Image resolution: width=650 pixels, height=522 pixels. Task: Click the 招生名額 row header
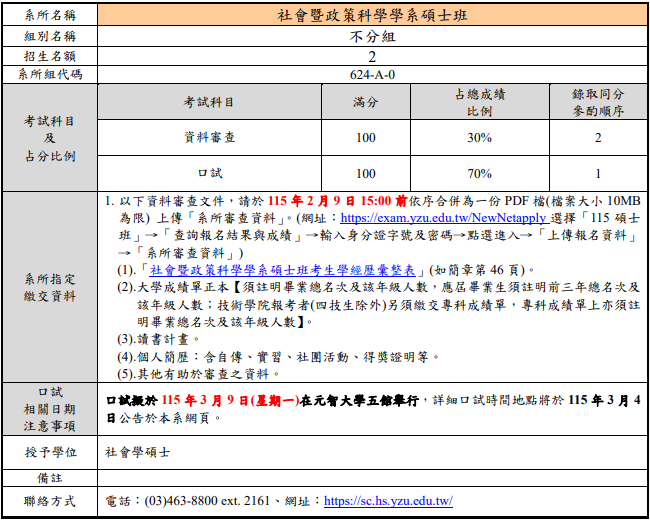(x=50, y=56)
